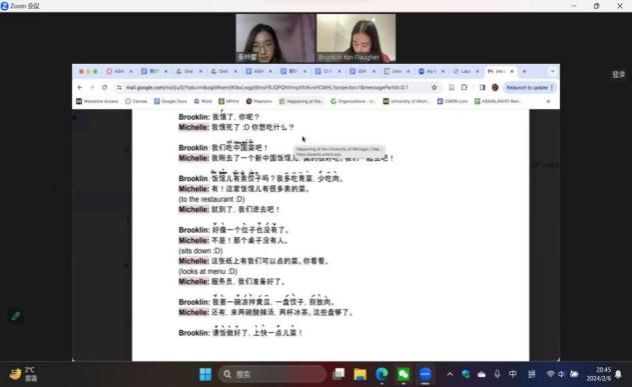Open Task View on the taskbar
The image size is (632, 387).
339,375
